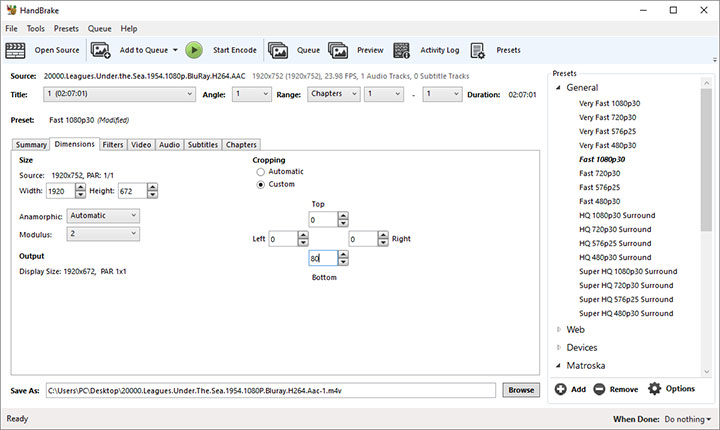Decrease the Height value with down arrow

point(152,195)
